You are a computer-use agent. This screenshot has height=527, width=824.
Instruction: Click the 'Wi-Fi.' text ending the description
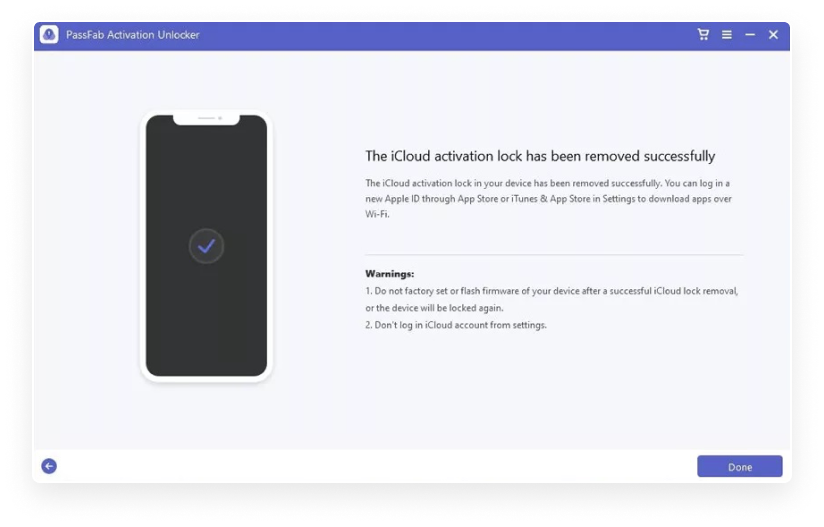point(377,214)
